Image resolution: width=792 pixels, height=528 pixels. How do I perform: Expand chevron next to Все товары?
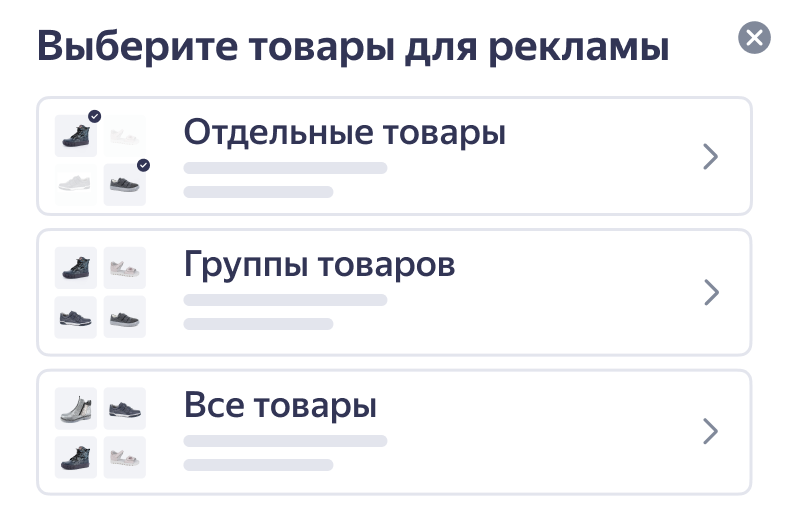click(710, 431)
